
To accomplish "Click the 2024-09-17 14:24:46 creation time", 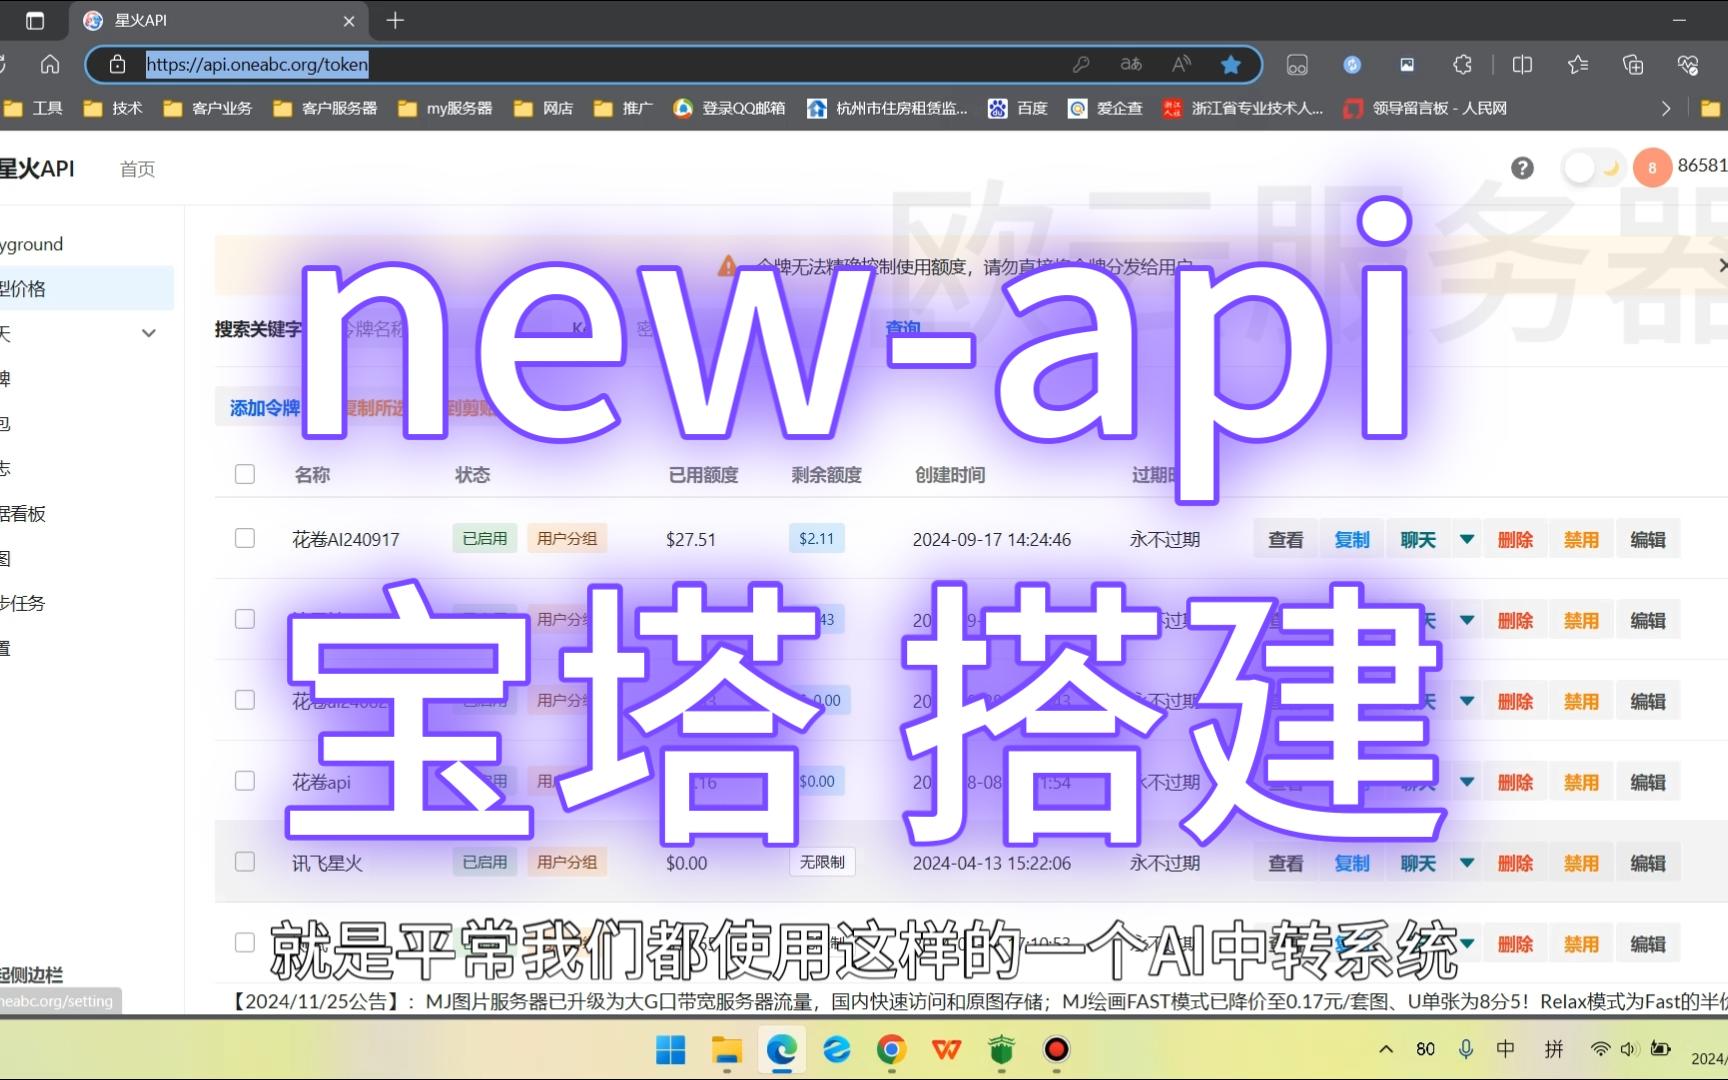I will [x=992, y=539].
